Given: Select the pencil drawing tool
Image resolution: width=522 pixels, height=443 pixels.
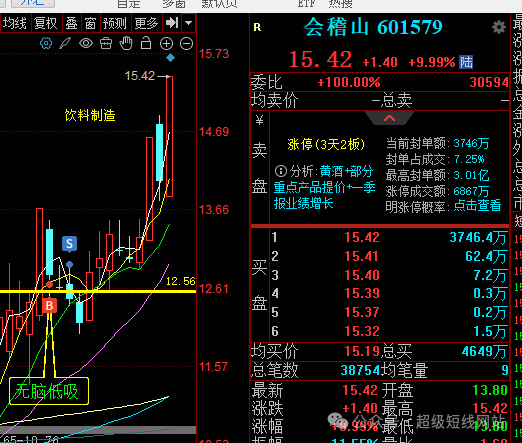Looking at the screenshot, I should [x=65, y=43].
